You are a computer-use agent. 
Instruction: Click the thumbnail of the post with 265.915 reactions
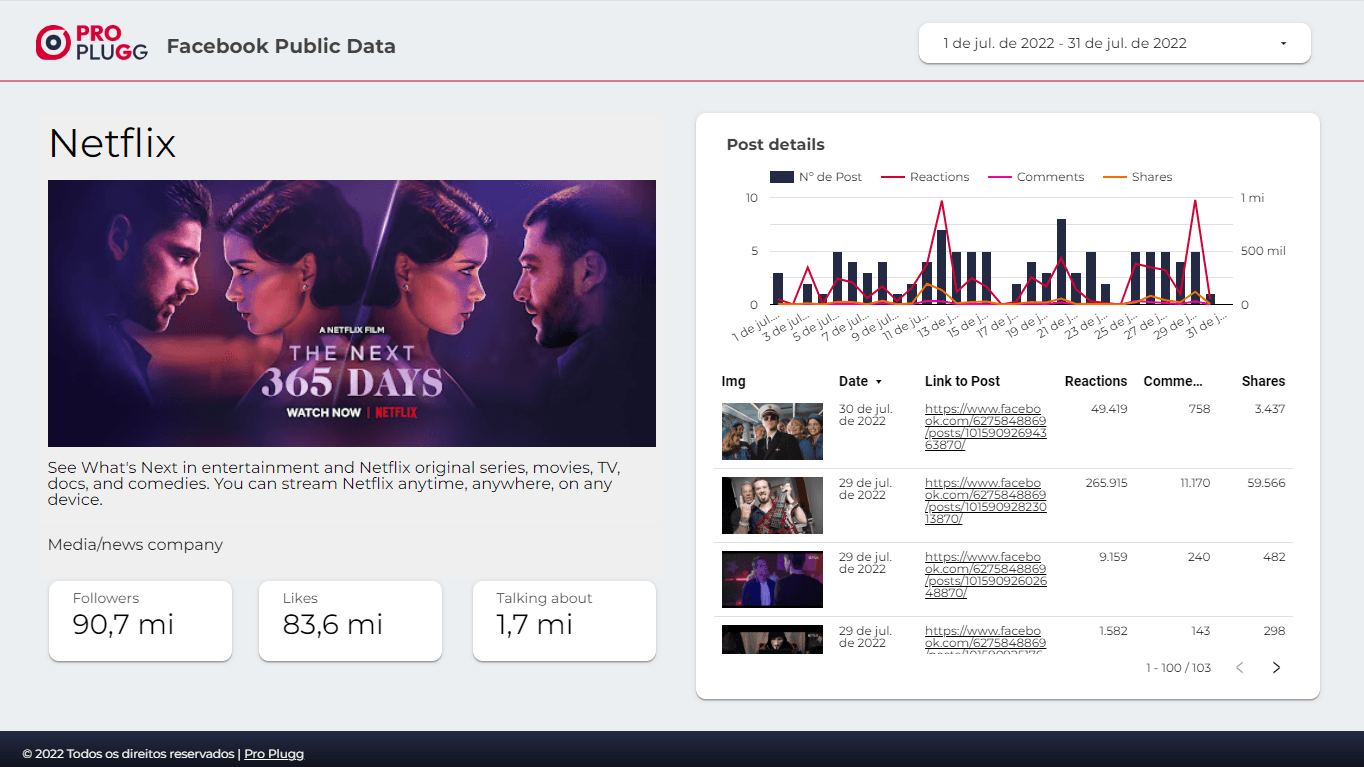pos(772,505)
